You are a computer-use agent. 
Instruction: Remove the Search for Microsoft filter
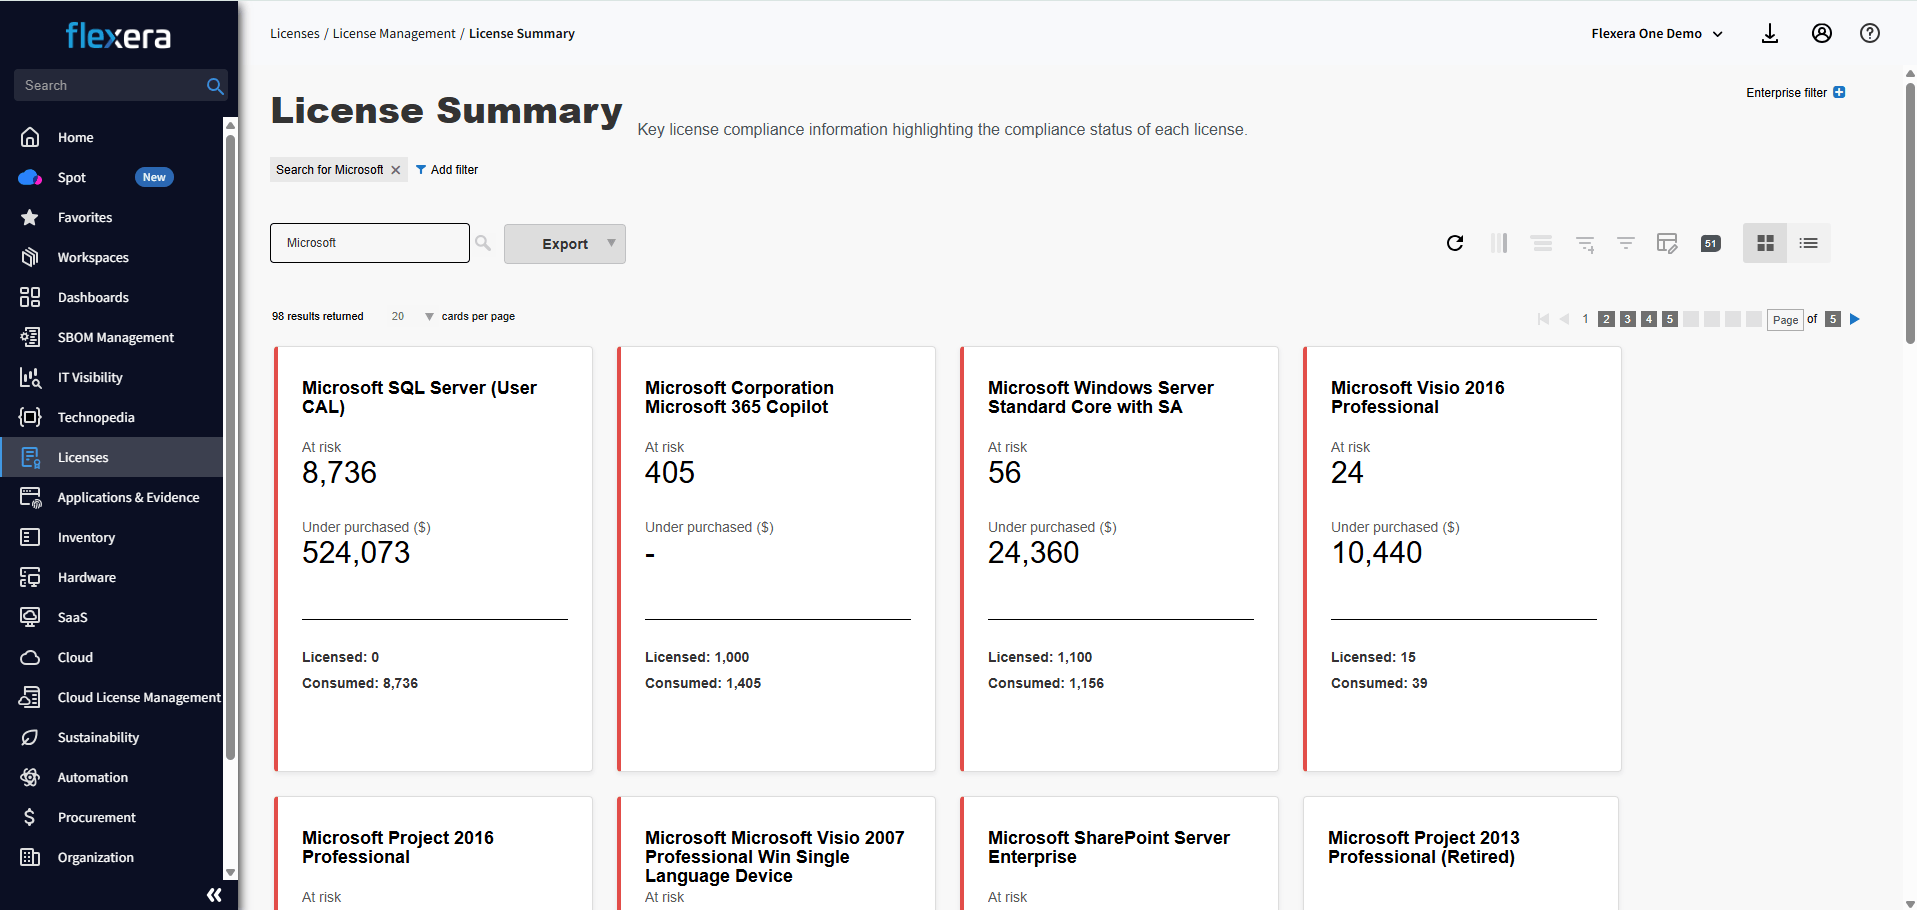[396, 170]
